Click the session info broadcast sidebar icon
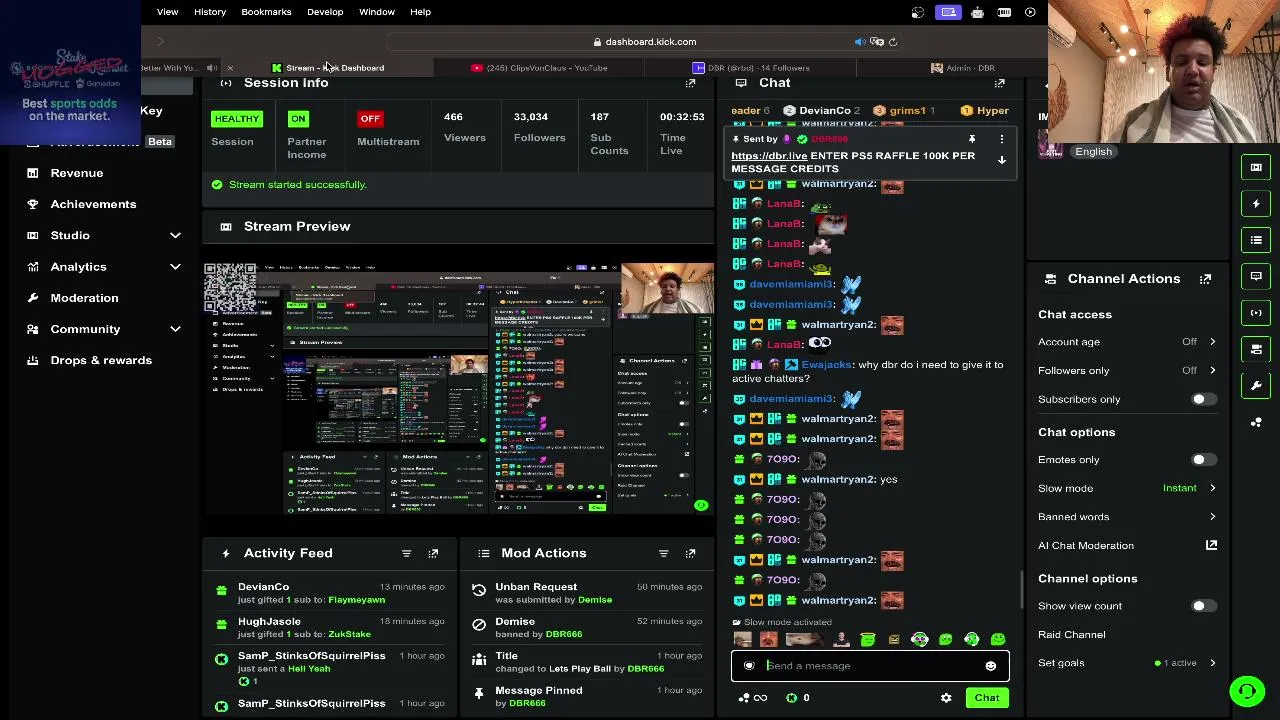Screen dimensions: 1280x720 (1256, 312)
